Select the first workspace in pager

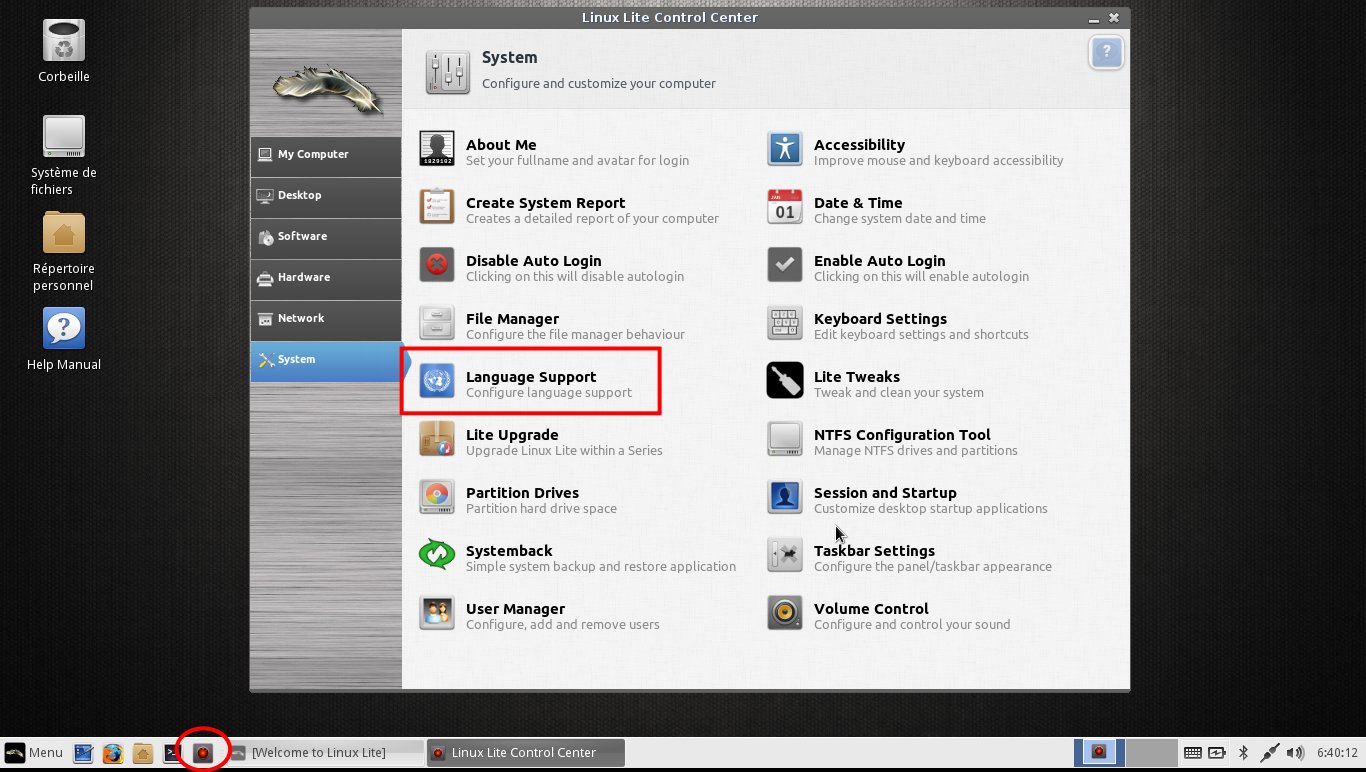tap(1099, 752)
